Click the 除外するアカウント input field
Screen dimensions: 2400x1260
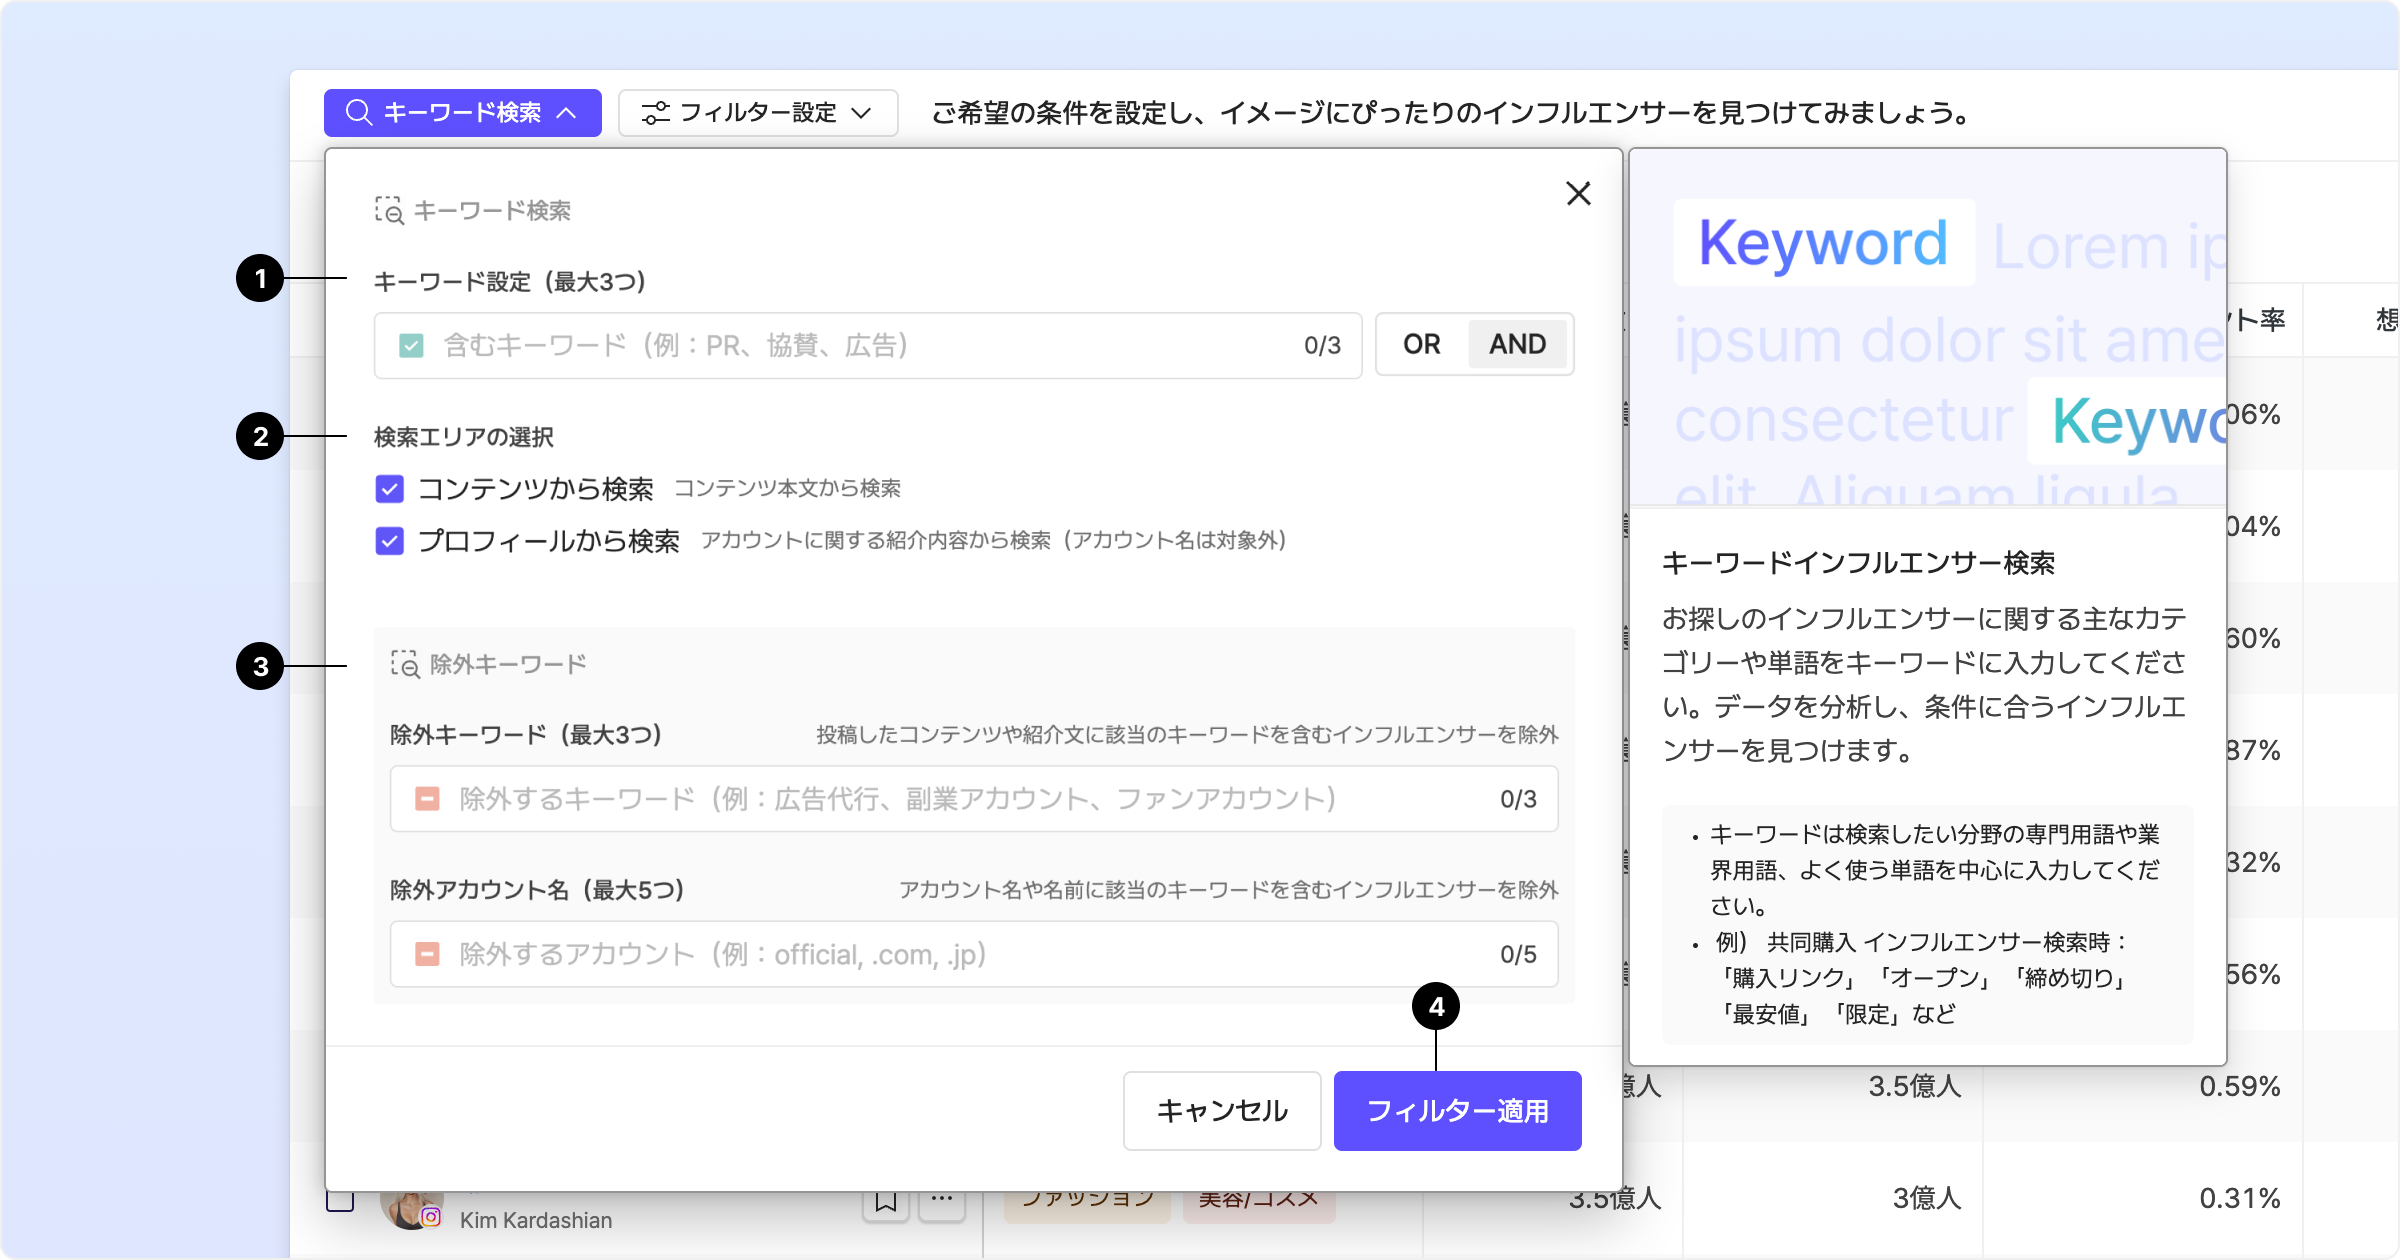pyautogui.click(x=960, y=954)
